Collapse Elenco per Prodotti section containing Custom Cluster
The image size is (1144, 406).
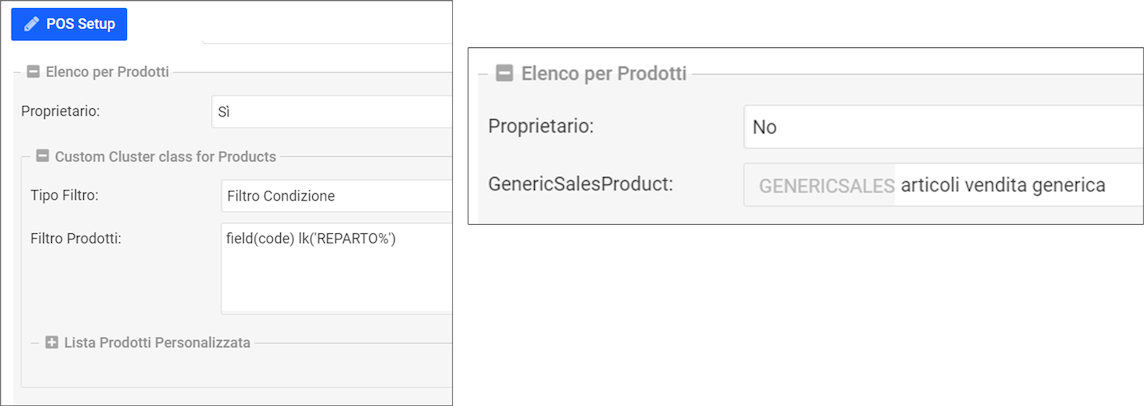coord(34,72)
